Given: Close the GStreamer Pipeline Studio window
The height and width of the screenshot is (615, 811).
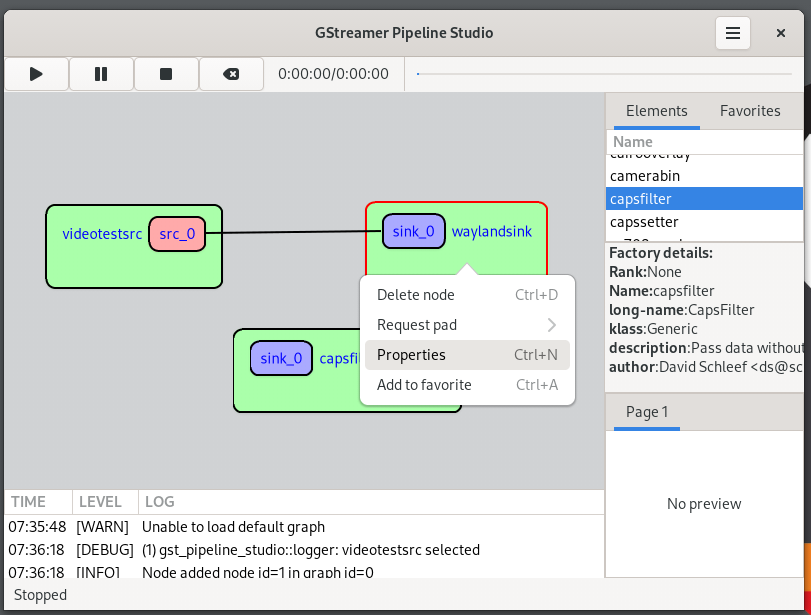Looking at the screenshot, I should 780,33.
